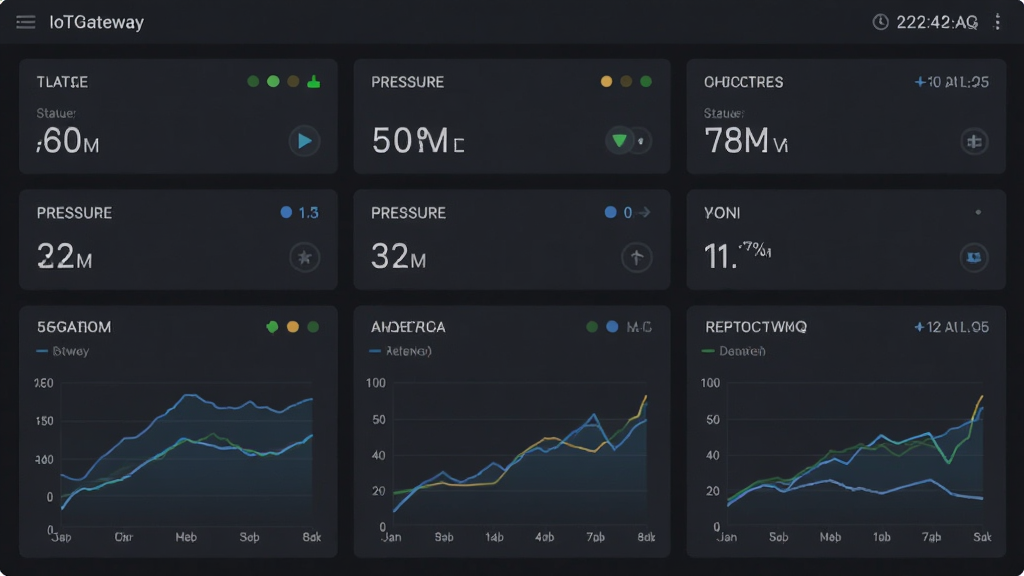
Task: Click the plus icon on OHCCTRES card
Action: 974,142
